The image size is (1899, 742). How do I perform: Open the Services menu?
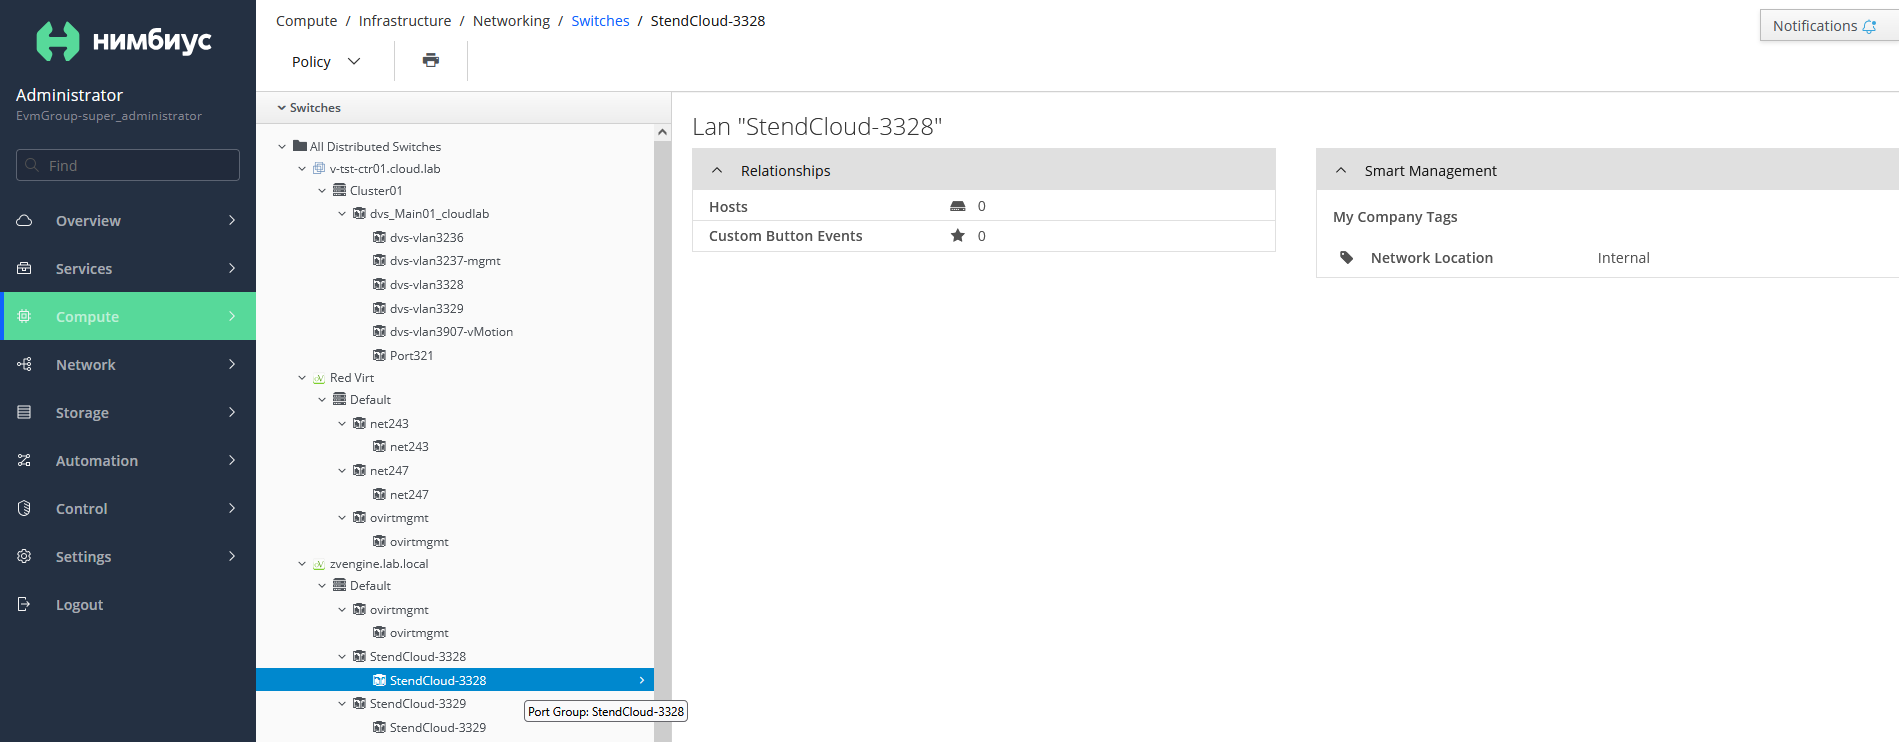[128, 268]
